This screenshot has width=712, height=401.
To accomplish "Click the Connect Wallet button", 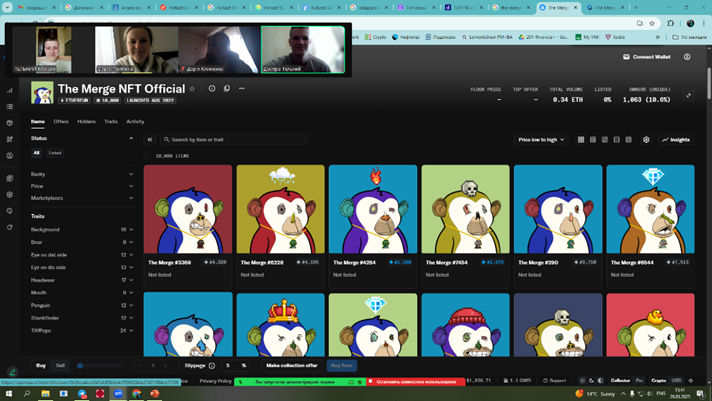I will [x=647, y=57].
